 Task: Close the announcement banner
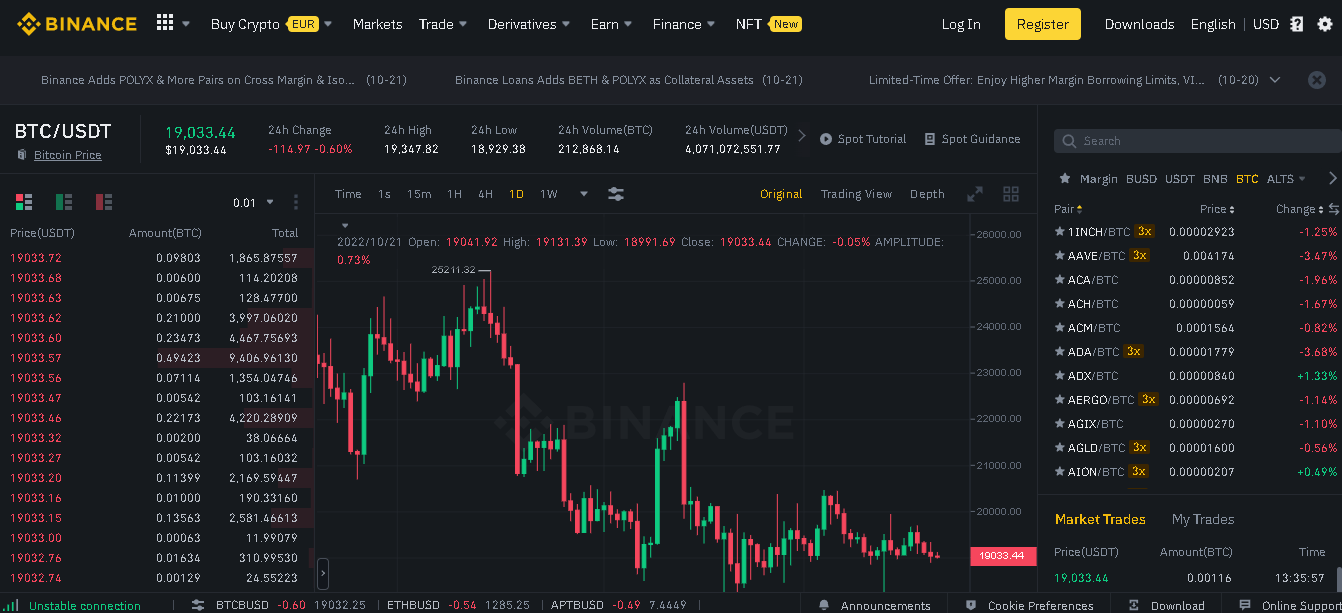(x=1317, y=80)
